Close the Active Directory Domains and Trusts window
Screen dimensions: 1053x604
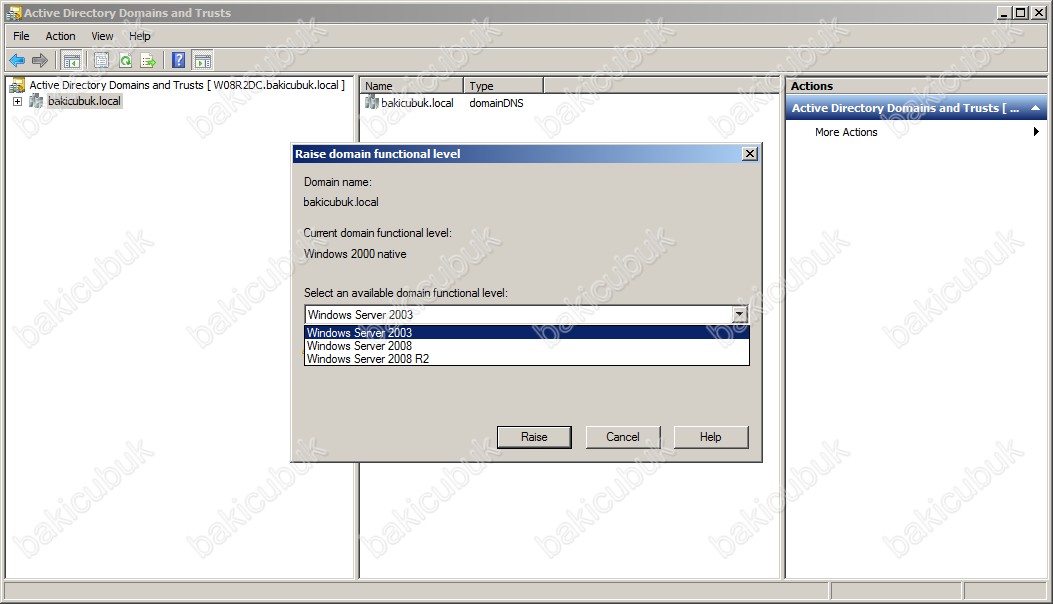coord(1038,13)
